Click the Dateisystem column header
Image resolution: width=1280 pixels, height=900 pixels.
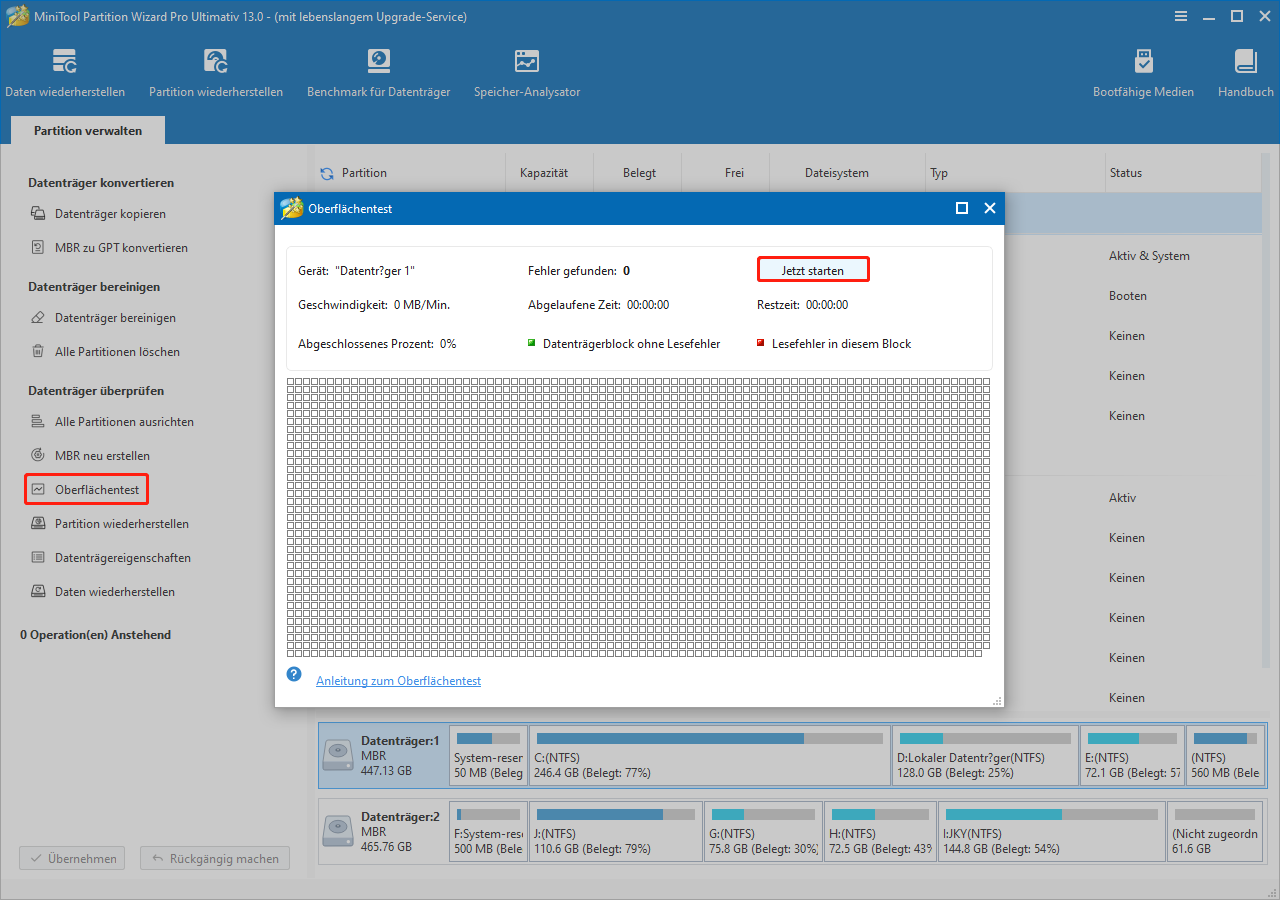pyautogui.click(x=836, y=173)
